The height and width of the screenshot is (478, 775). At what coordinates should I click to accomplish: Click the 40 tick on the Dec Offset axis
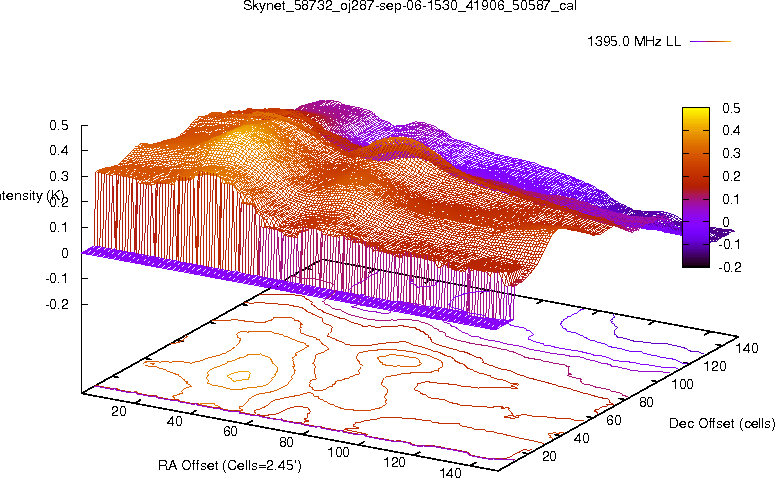(581, 438)
